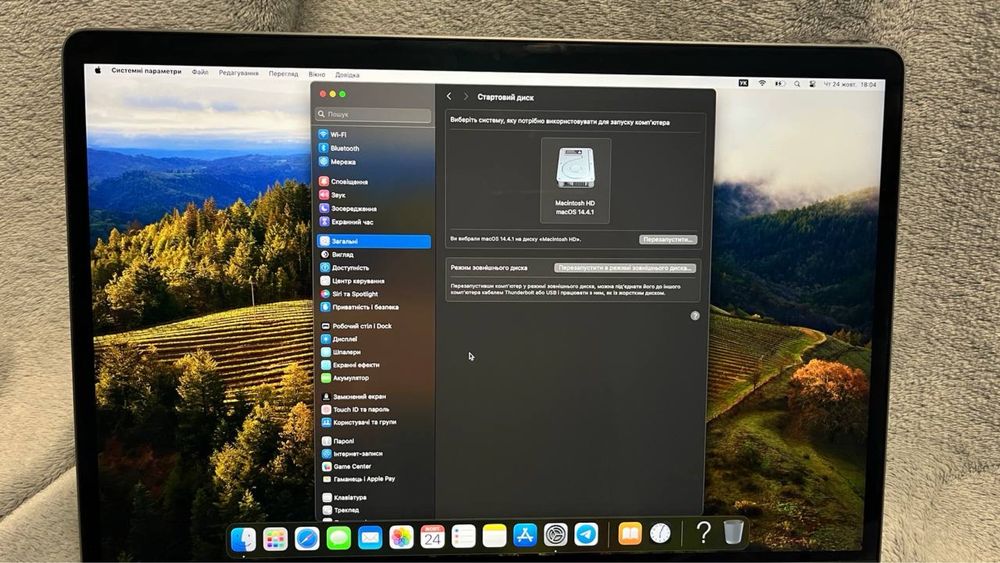The width and height of the screenshot is (1000, 563).
Task: Open Mail from the Dock
Action: click(x=370, y=538)
